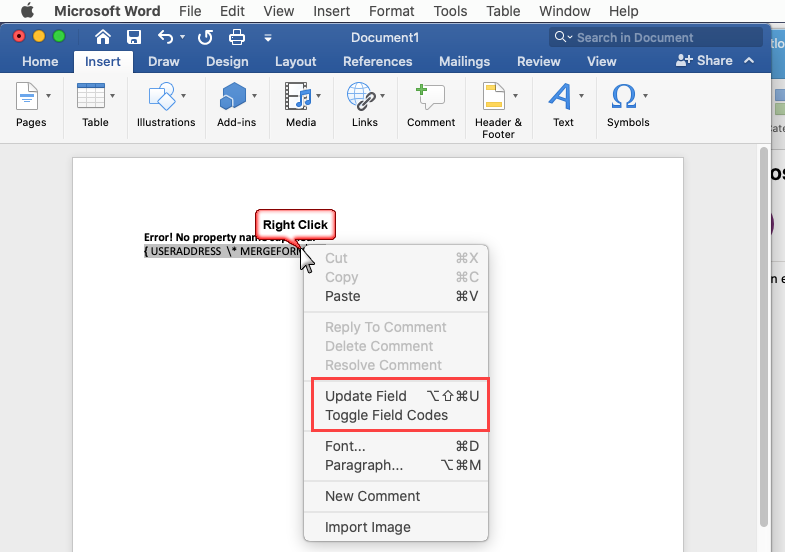Insert a new Comment from ribbon
785x552 pixels.
(431, 106)
